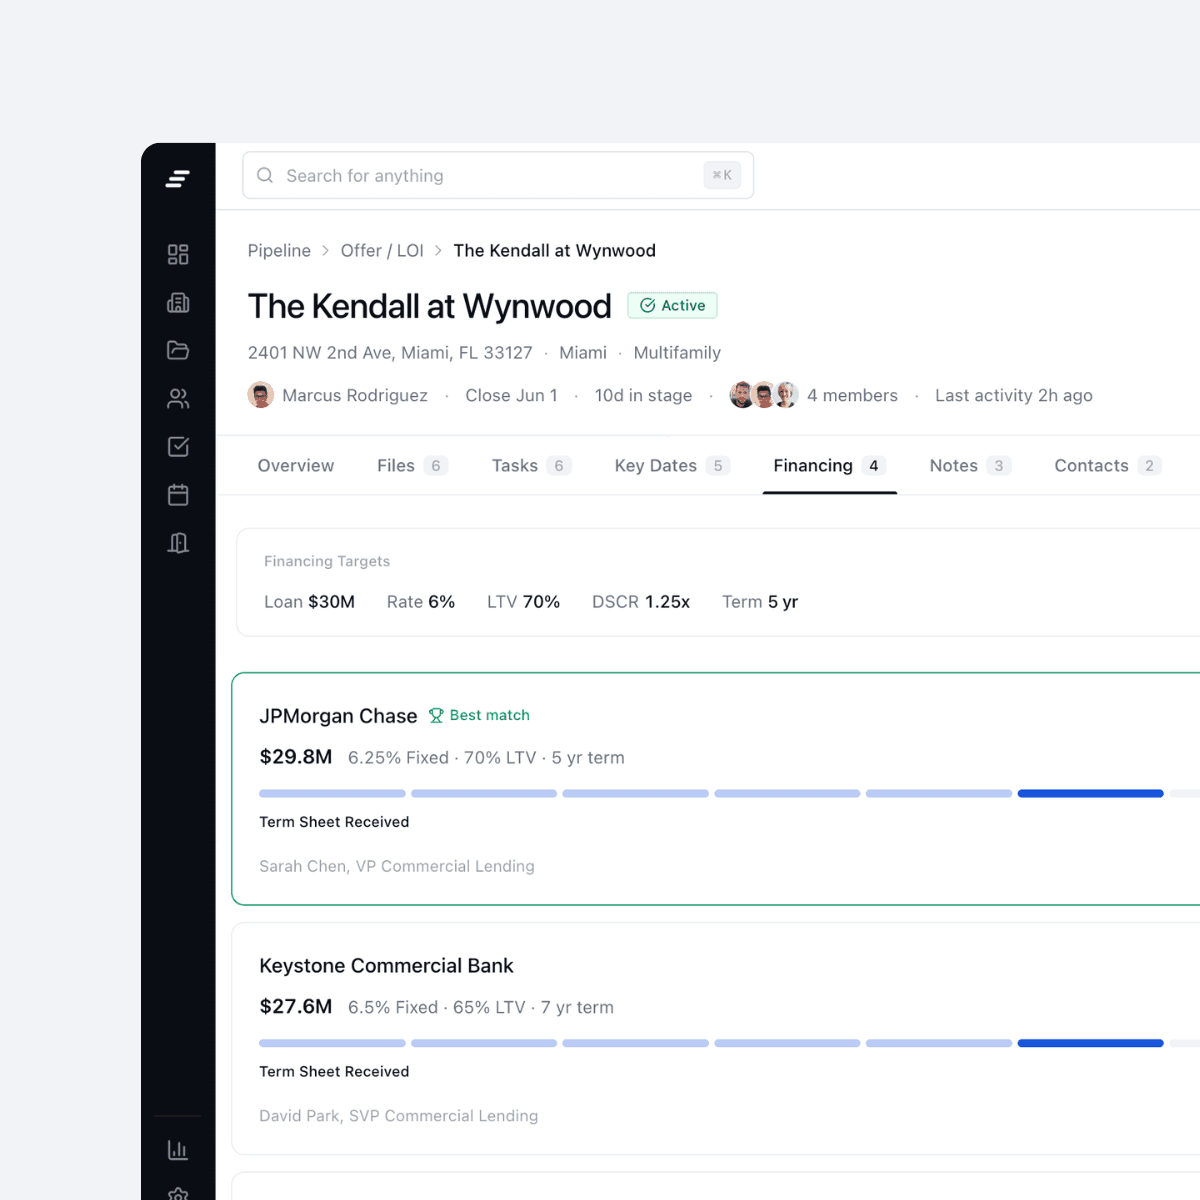Screen dimensions: 1200x1200
Task: Select the building/properties icon in sidebar
Action: (178, 302)
